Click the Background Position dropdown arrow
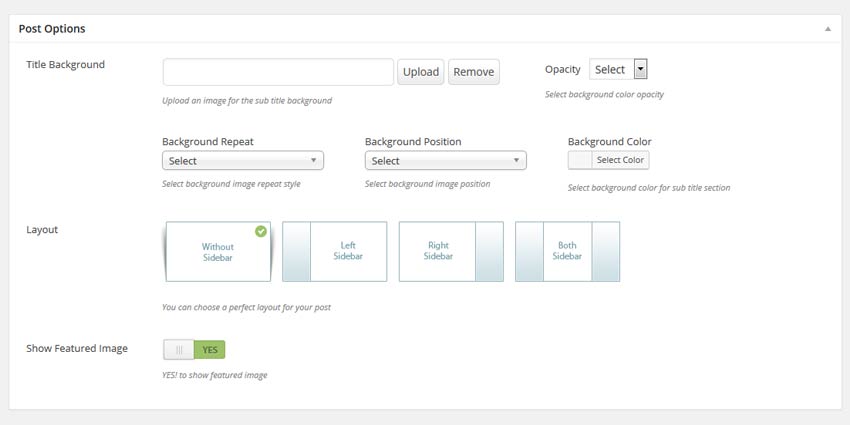Image resolution: width=850 pixels, height=425 pixels. click(516, 160)
